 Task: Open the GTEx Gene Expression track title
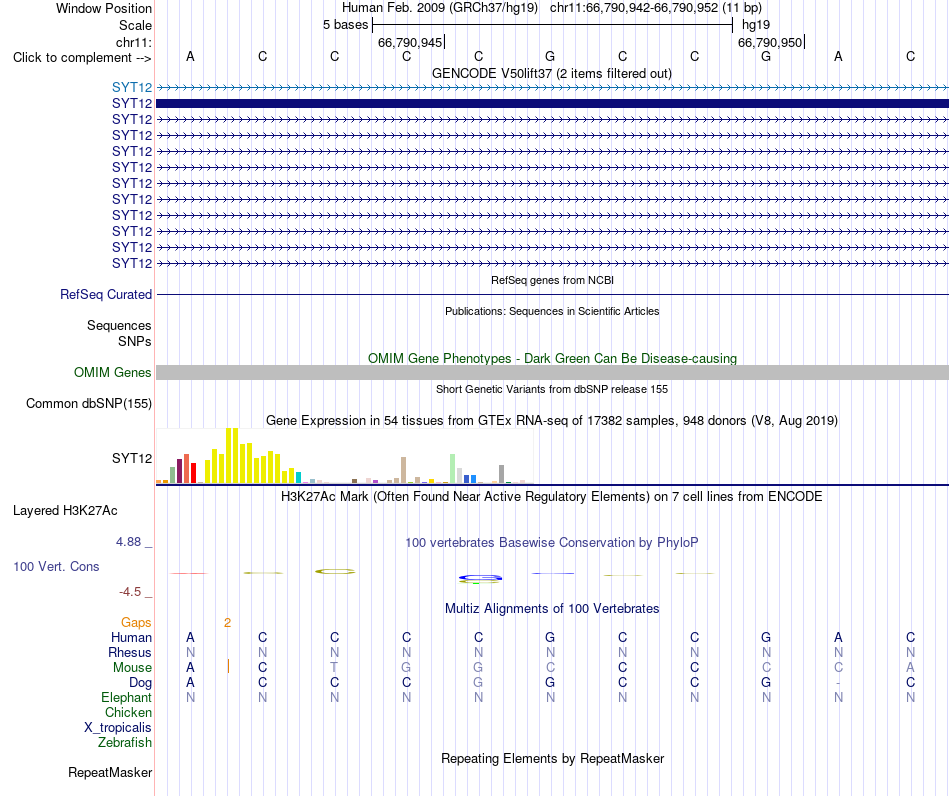click(552, 420)
